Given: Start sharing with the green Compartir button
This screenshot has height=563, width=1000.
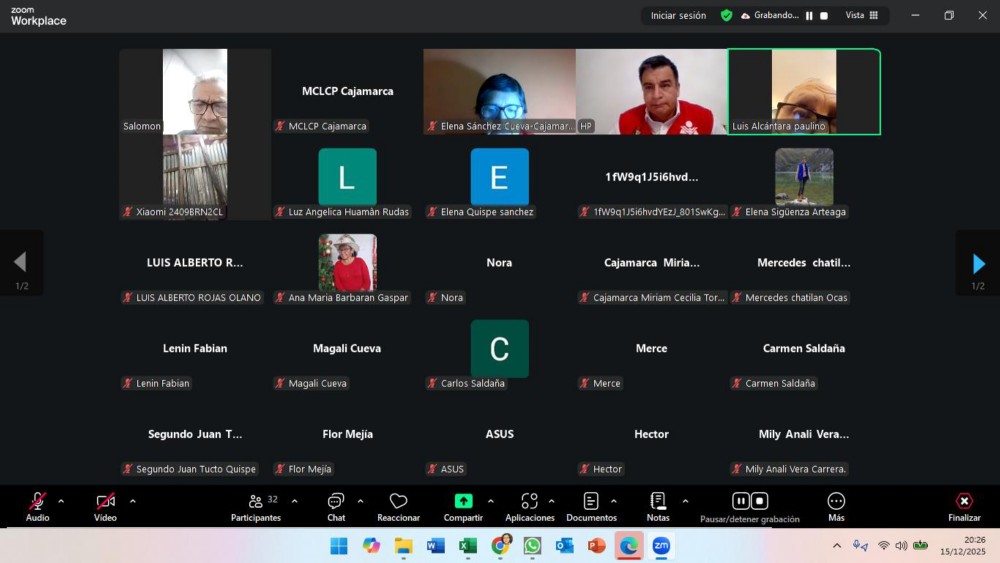Looking at the screenshot, I should tap(463, 501).
